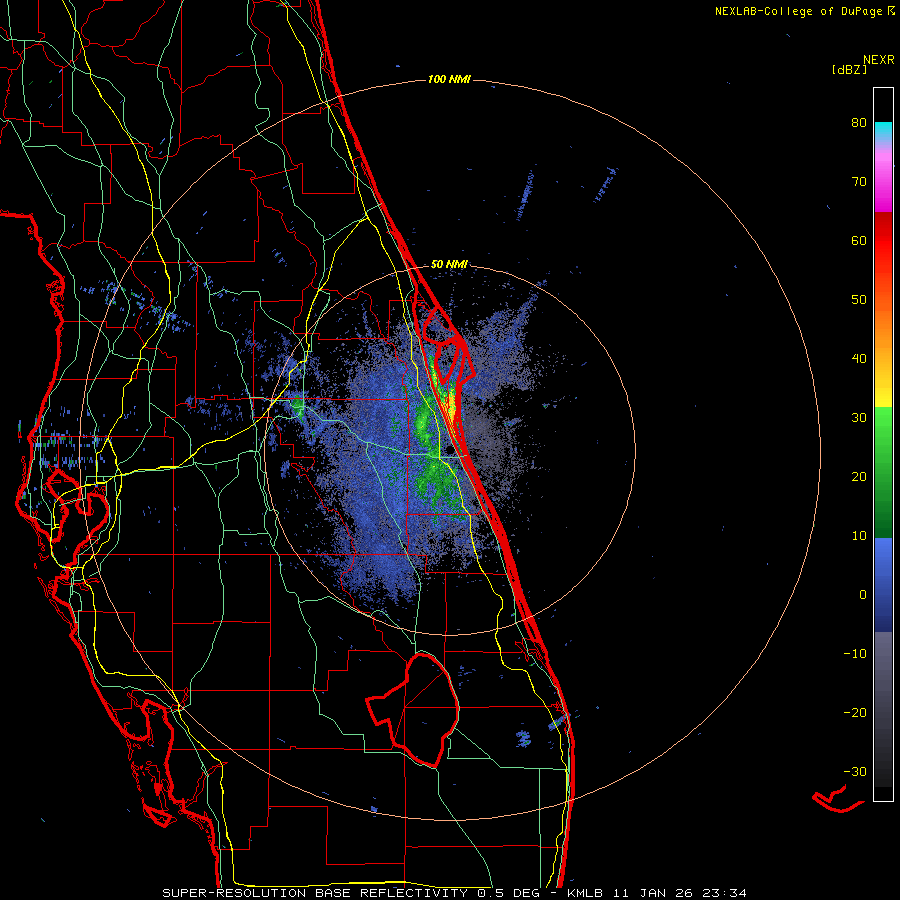Click the red outlined Lake Okeechobee shape
Viewport: 900px width, 900px height.
click(x=413, y=710)
